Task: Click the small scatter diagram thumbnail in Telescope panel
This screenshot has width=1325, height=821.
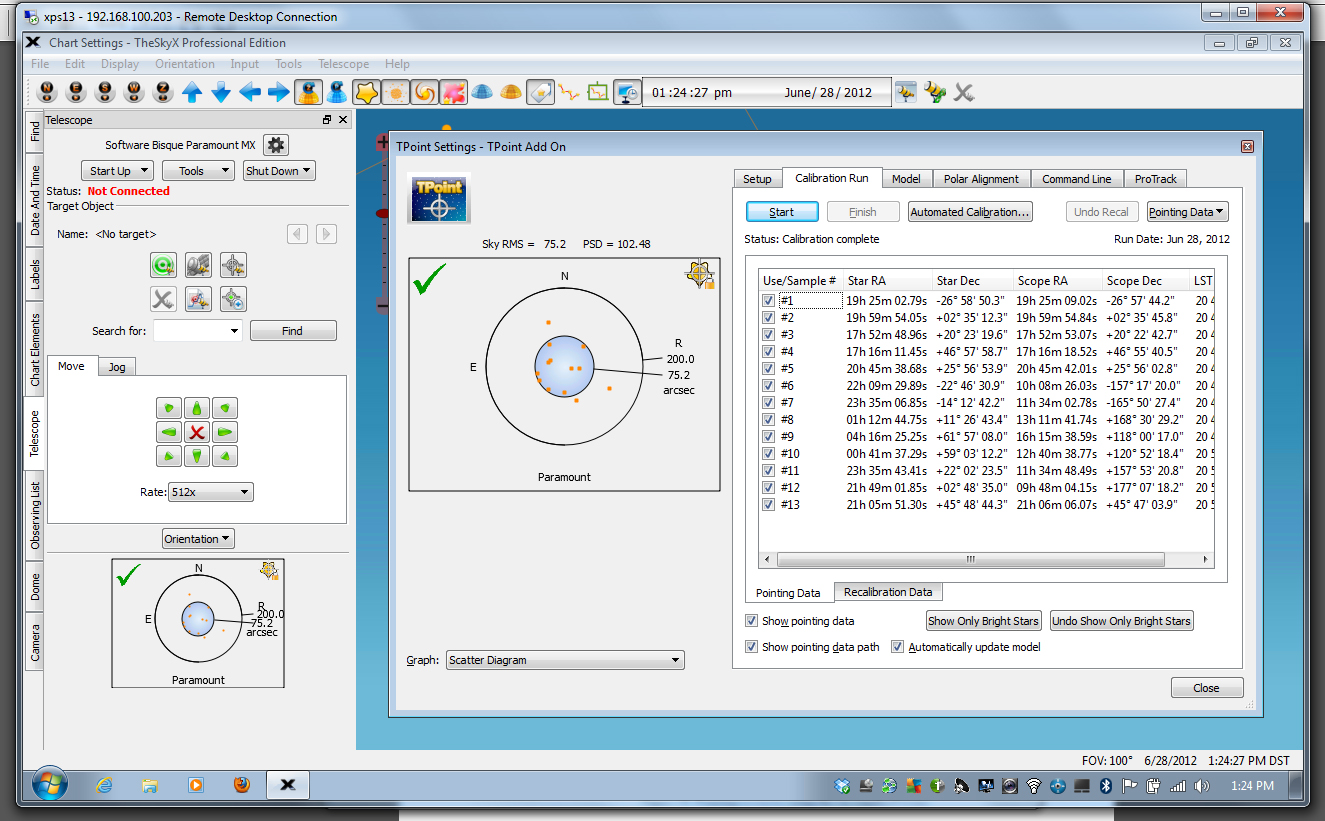Action: click(x=198, y=623)
